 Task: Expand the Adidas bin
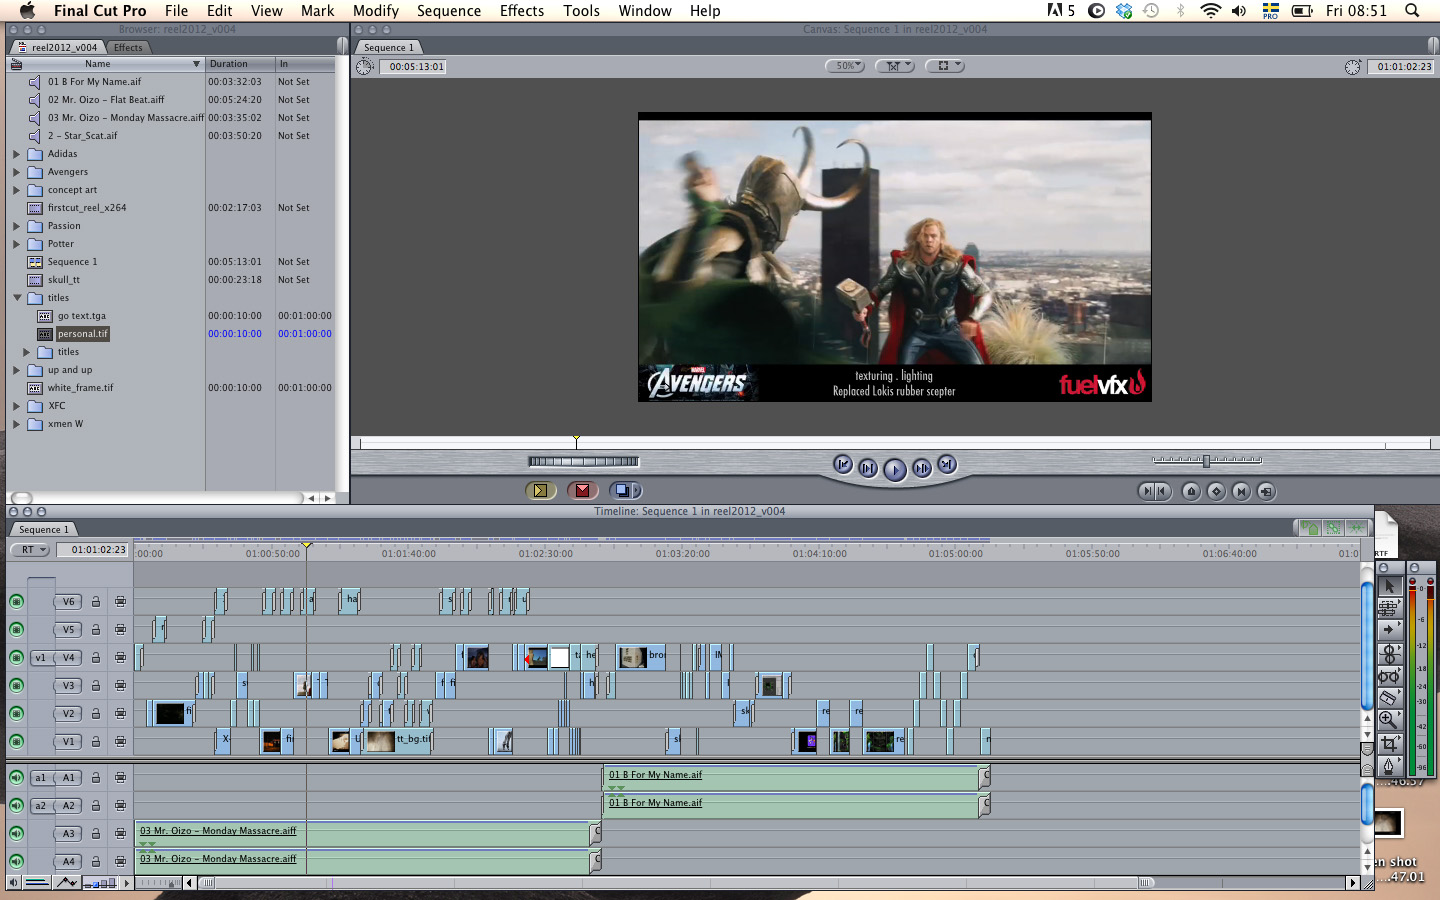pos(16,154)
